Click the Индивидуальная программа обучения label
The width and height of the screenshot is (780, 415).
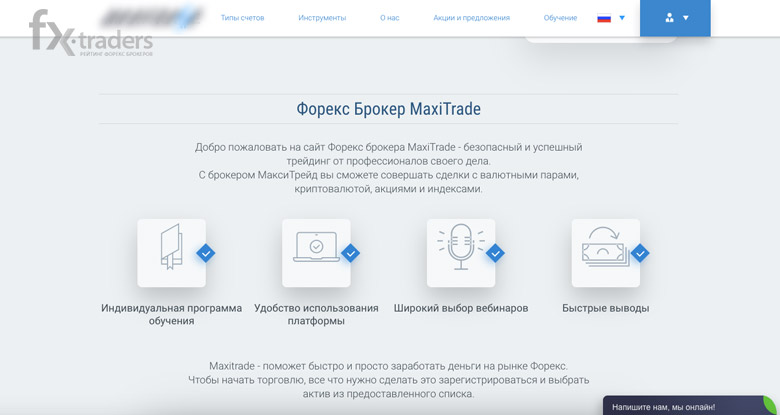click(x=172, y=314)
